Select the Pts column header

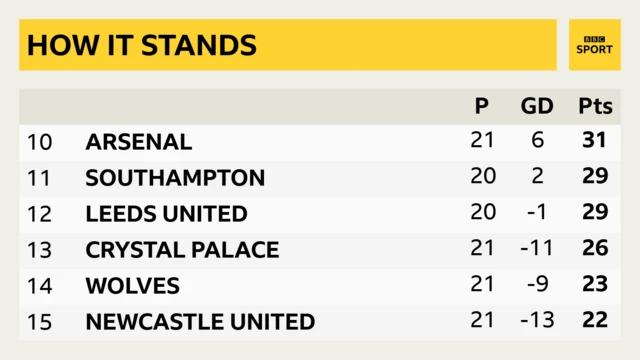[x=595, y=106]
